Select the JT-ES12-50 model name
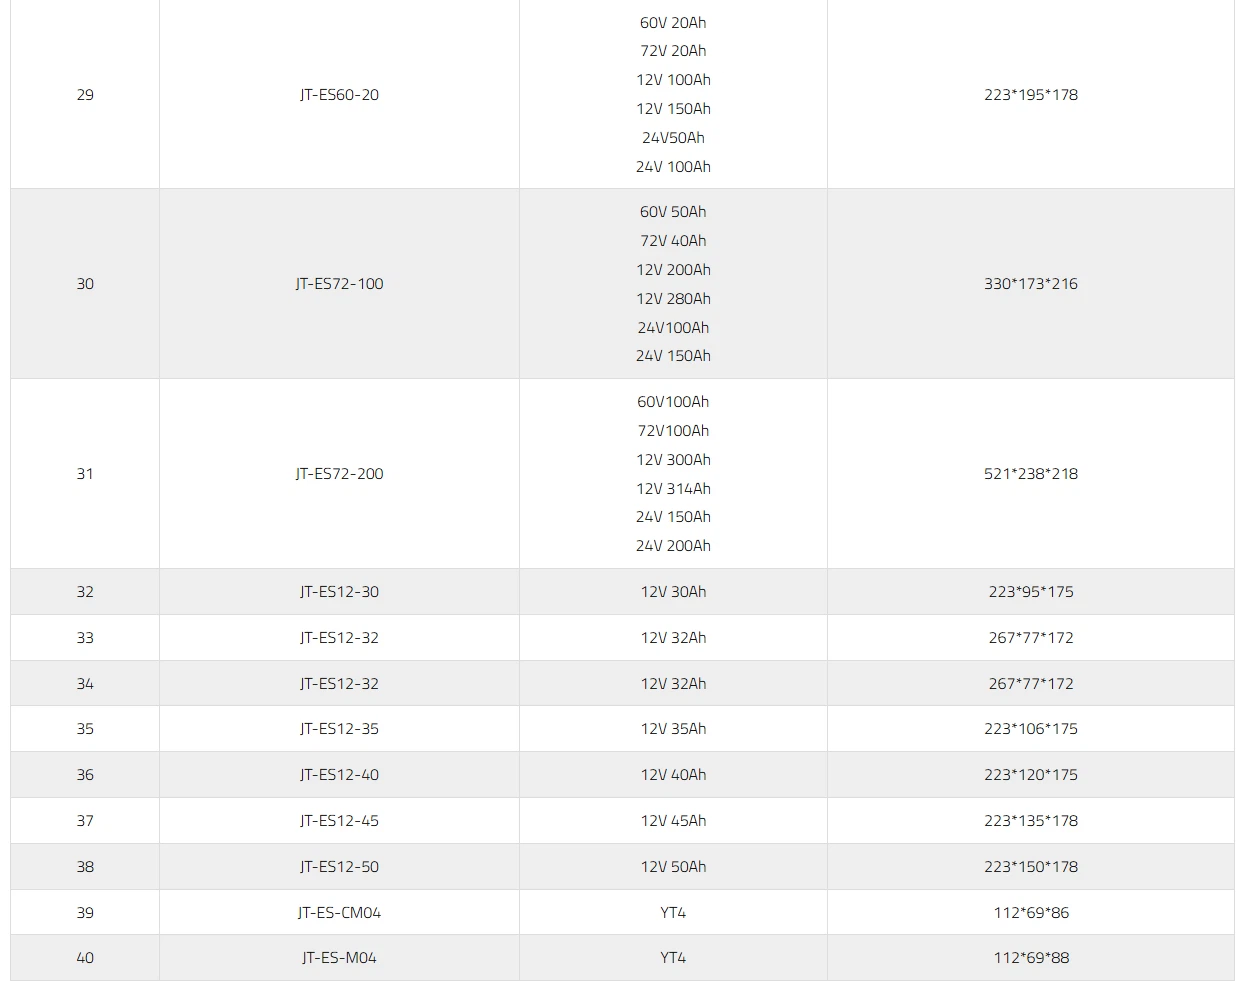The width and height of the screenshot is (1247, 981). coord(339,867)
